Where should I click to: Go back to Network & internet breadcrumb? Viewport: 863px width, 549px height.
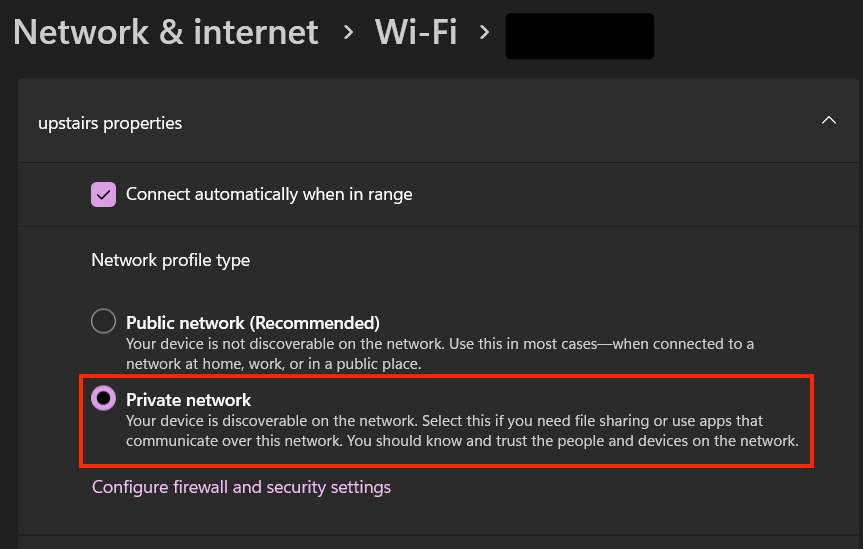pyautogui.click(x=166, y=32)
